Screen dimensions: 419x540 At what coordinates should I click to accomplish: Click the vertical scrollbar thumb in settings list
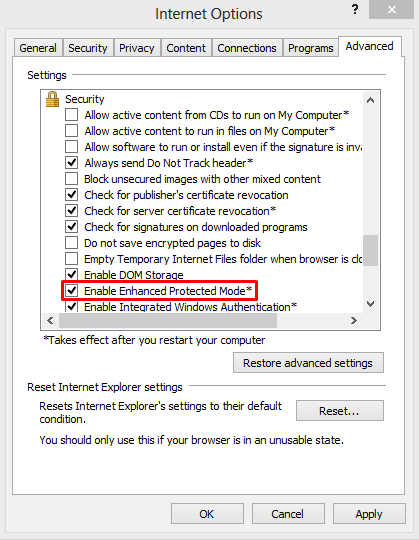[370, 250]
